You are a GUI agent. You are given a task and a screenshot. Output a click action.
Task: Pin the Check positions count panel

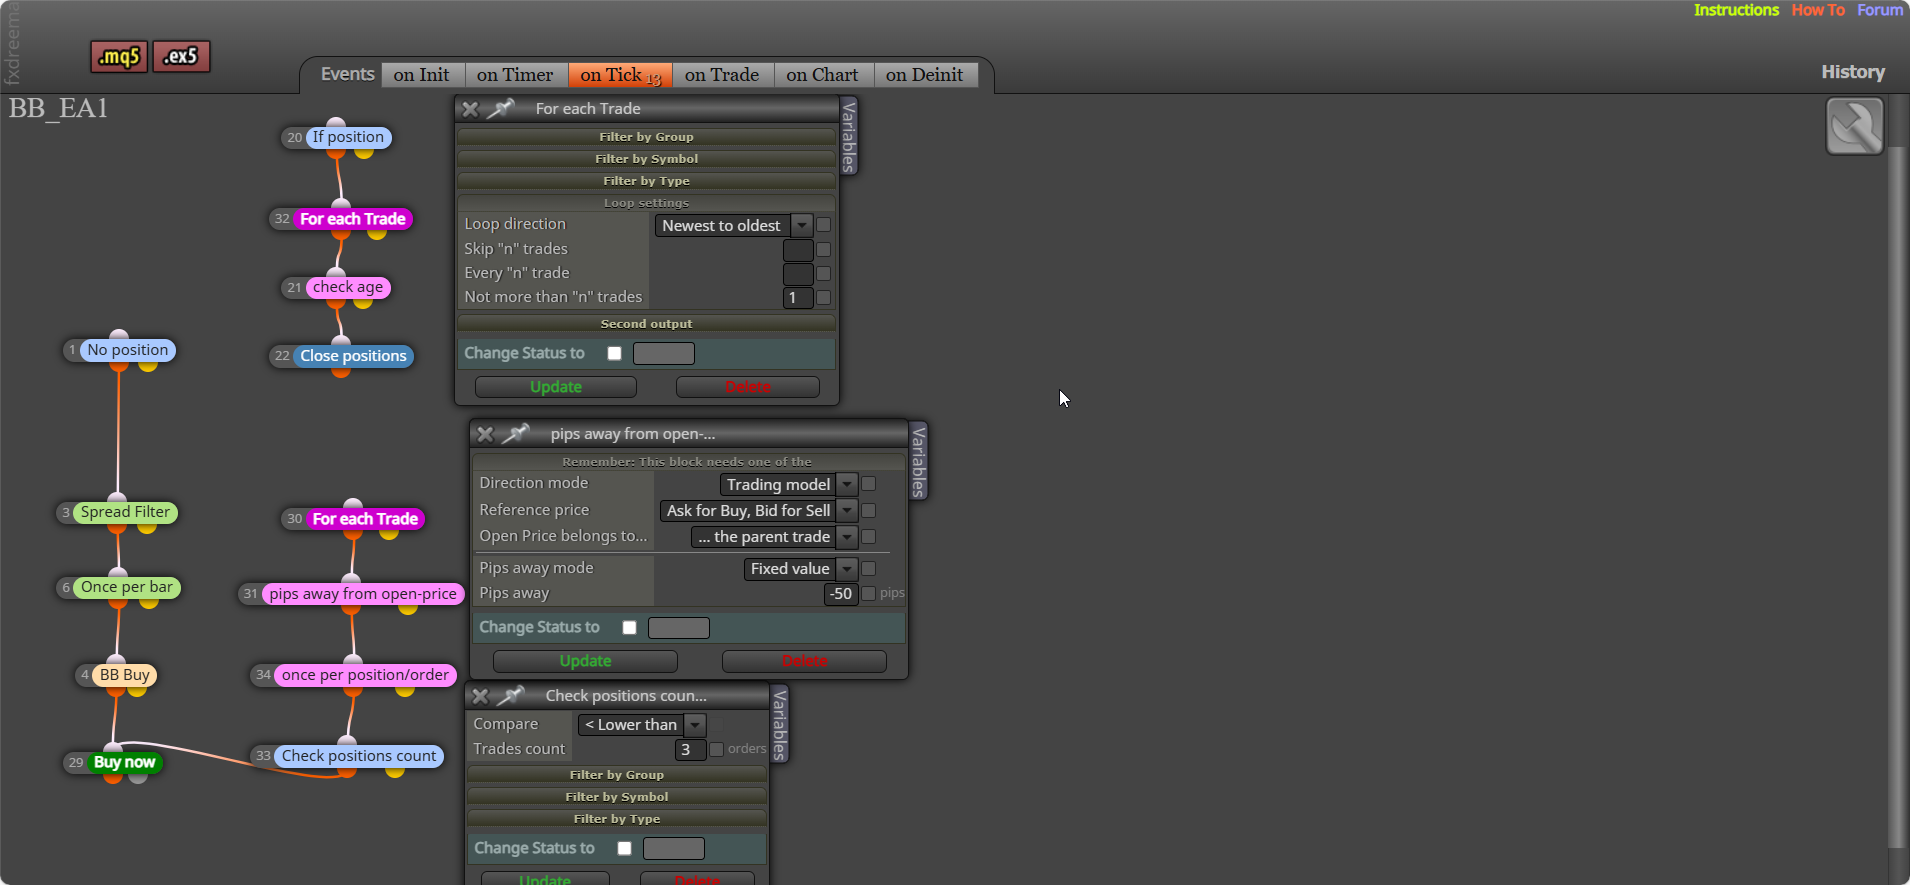point(511,695)
